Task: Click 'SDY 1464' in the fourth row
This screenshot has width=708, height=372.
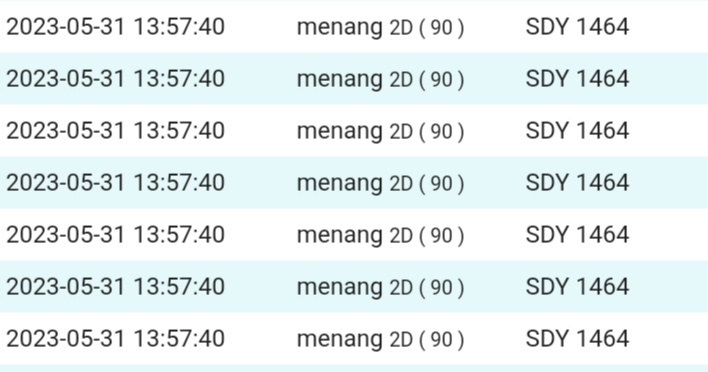Action: pyautogui.click(x=577, y=182)
